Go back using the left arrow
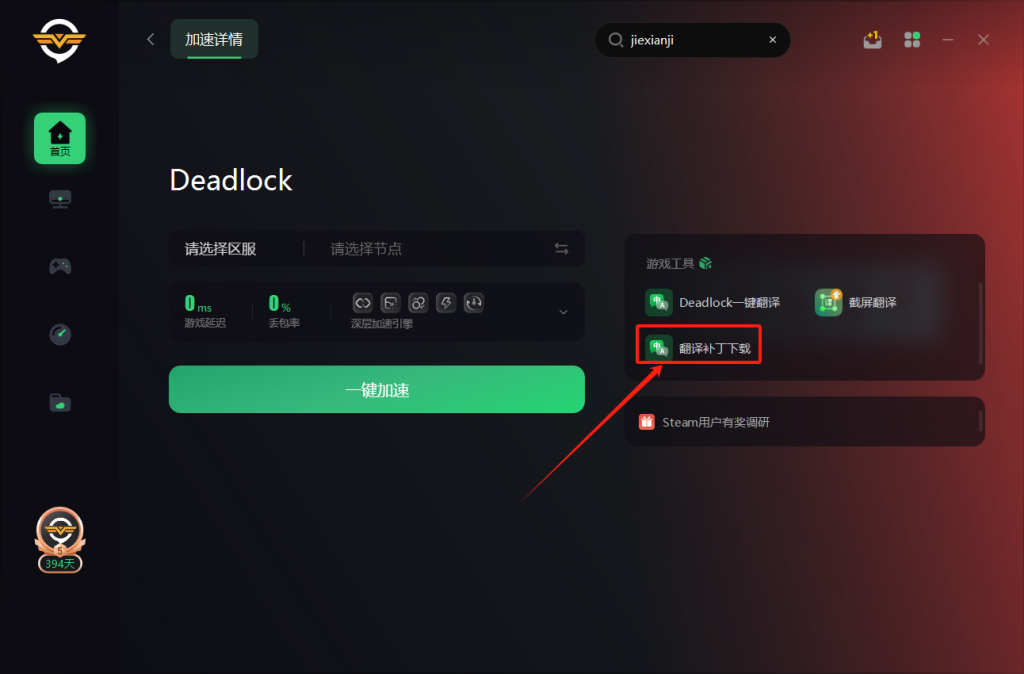This screenshot has height=674, width=1024. (x=151, y=39)
